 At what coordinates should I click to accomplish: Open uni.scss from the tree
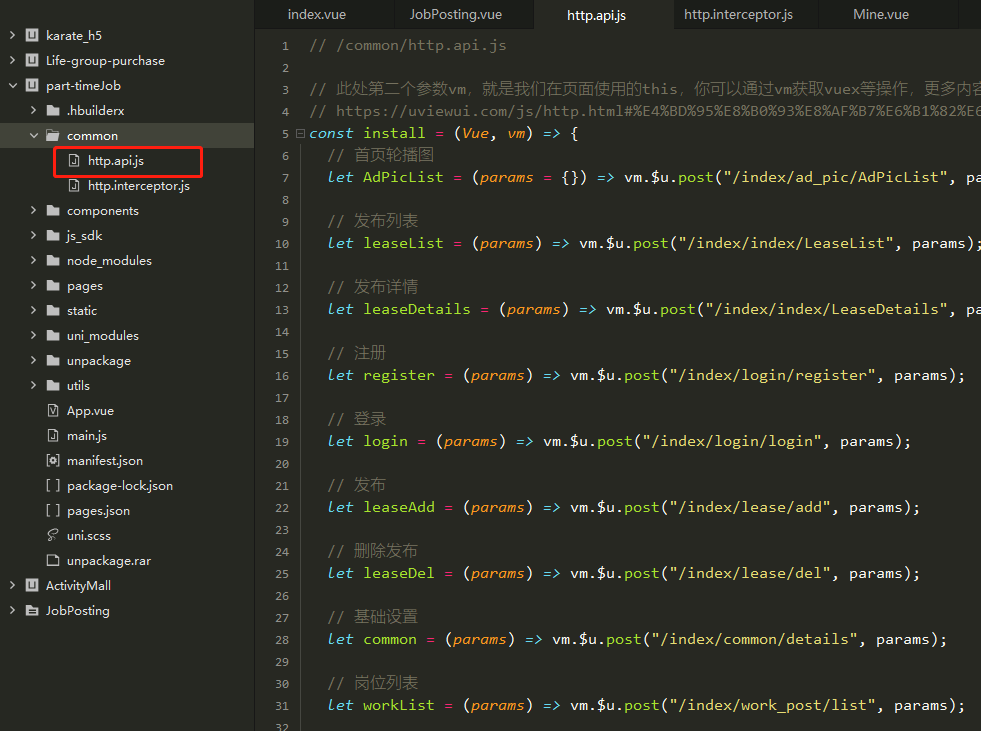point(89,536)
